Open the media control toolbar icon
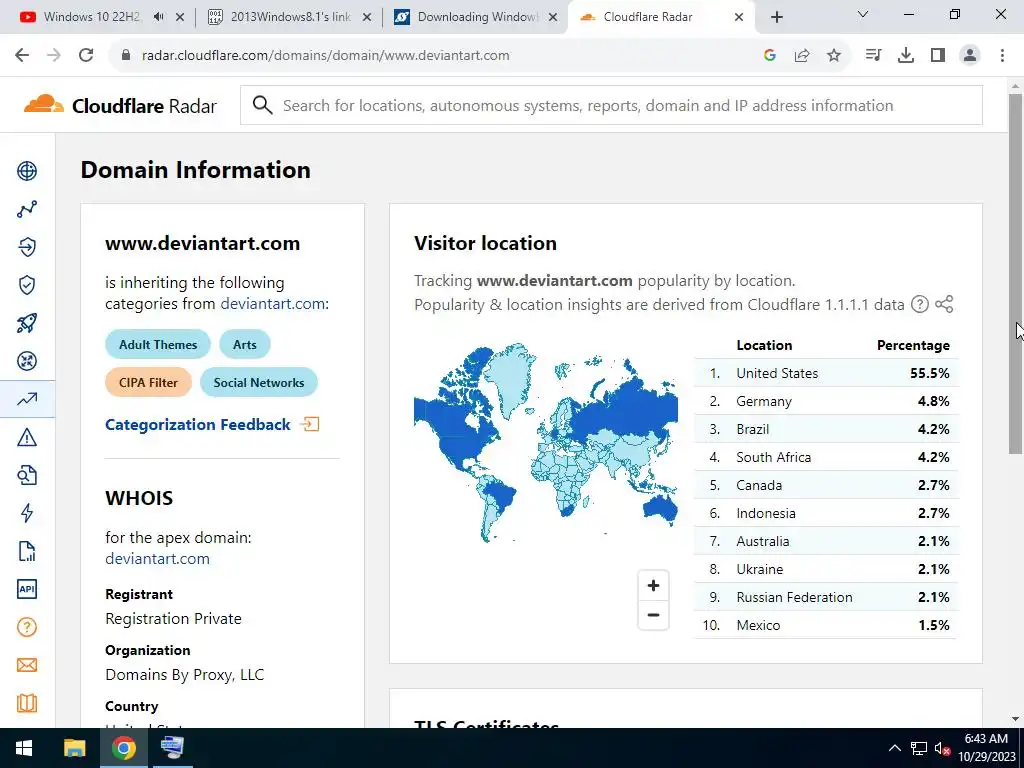The height and width of the screenshot is (768, 1024). (873, 56)
